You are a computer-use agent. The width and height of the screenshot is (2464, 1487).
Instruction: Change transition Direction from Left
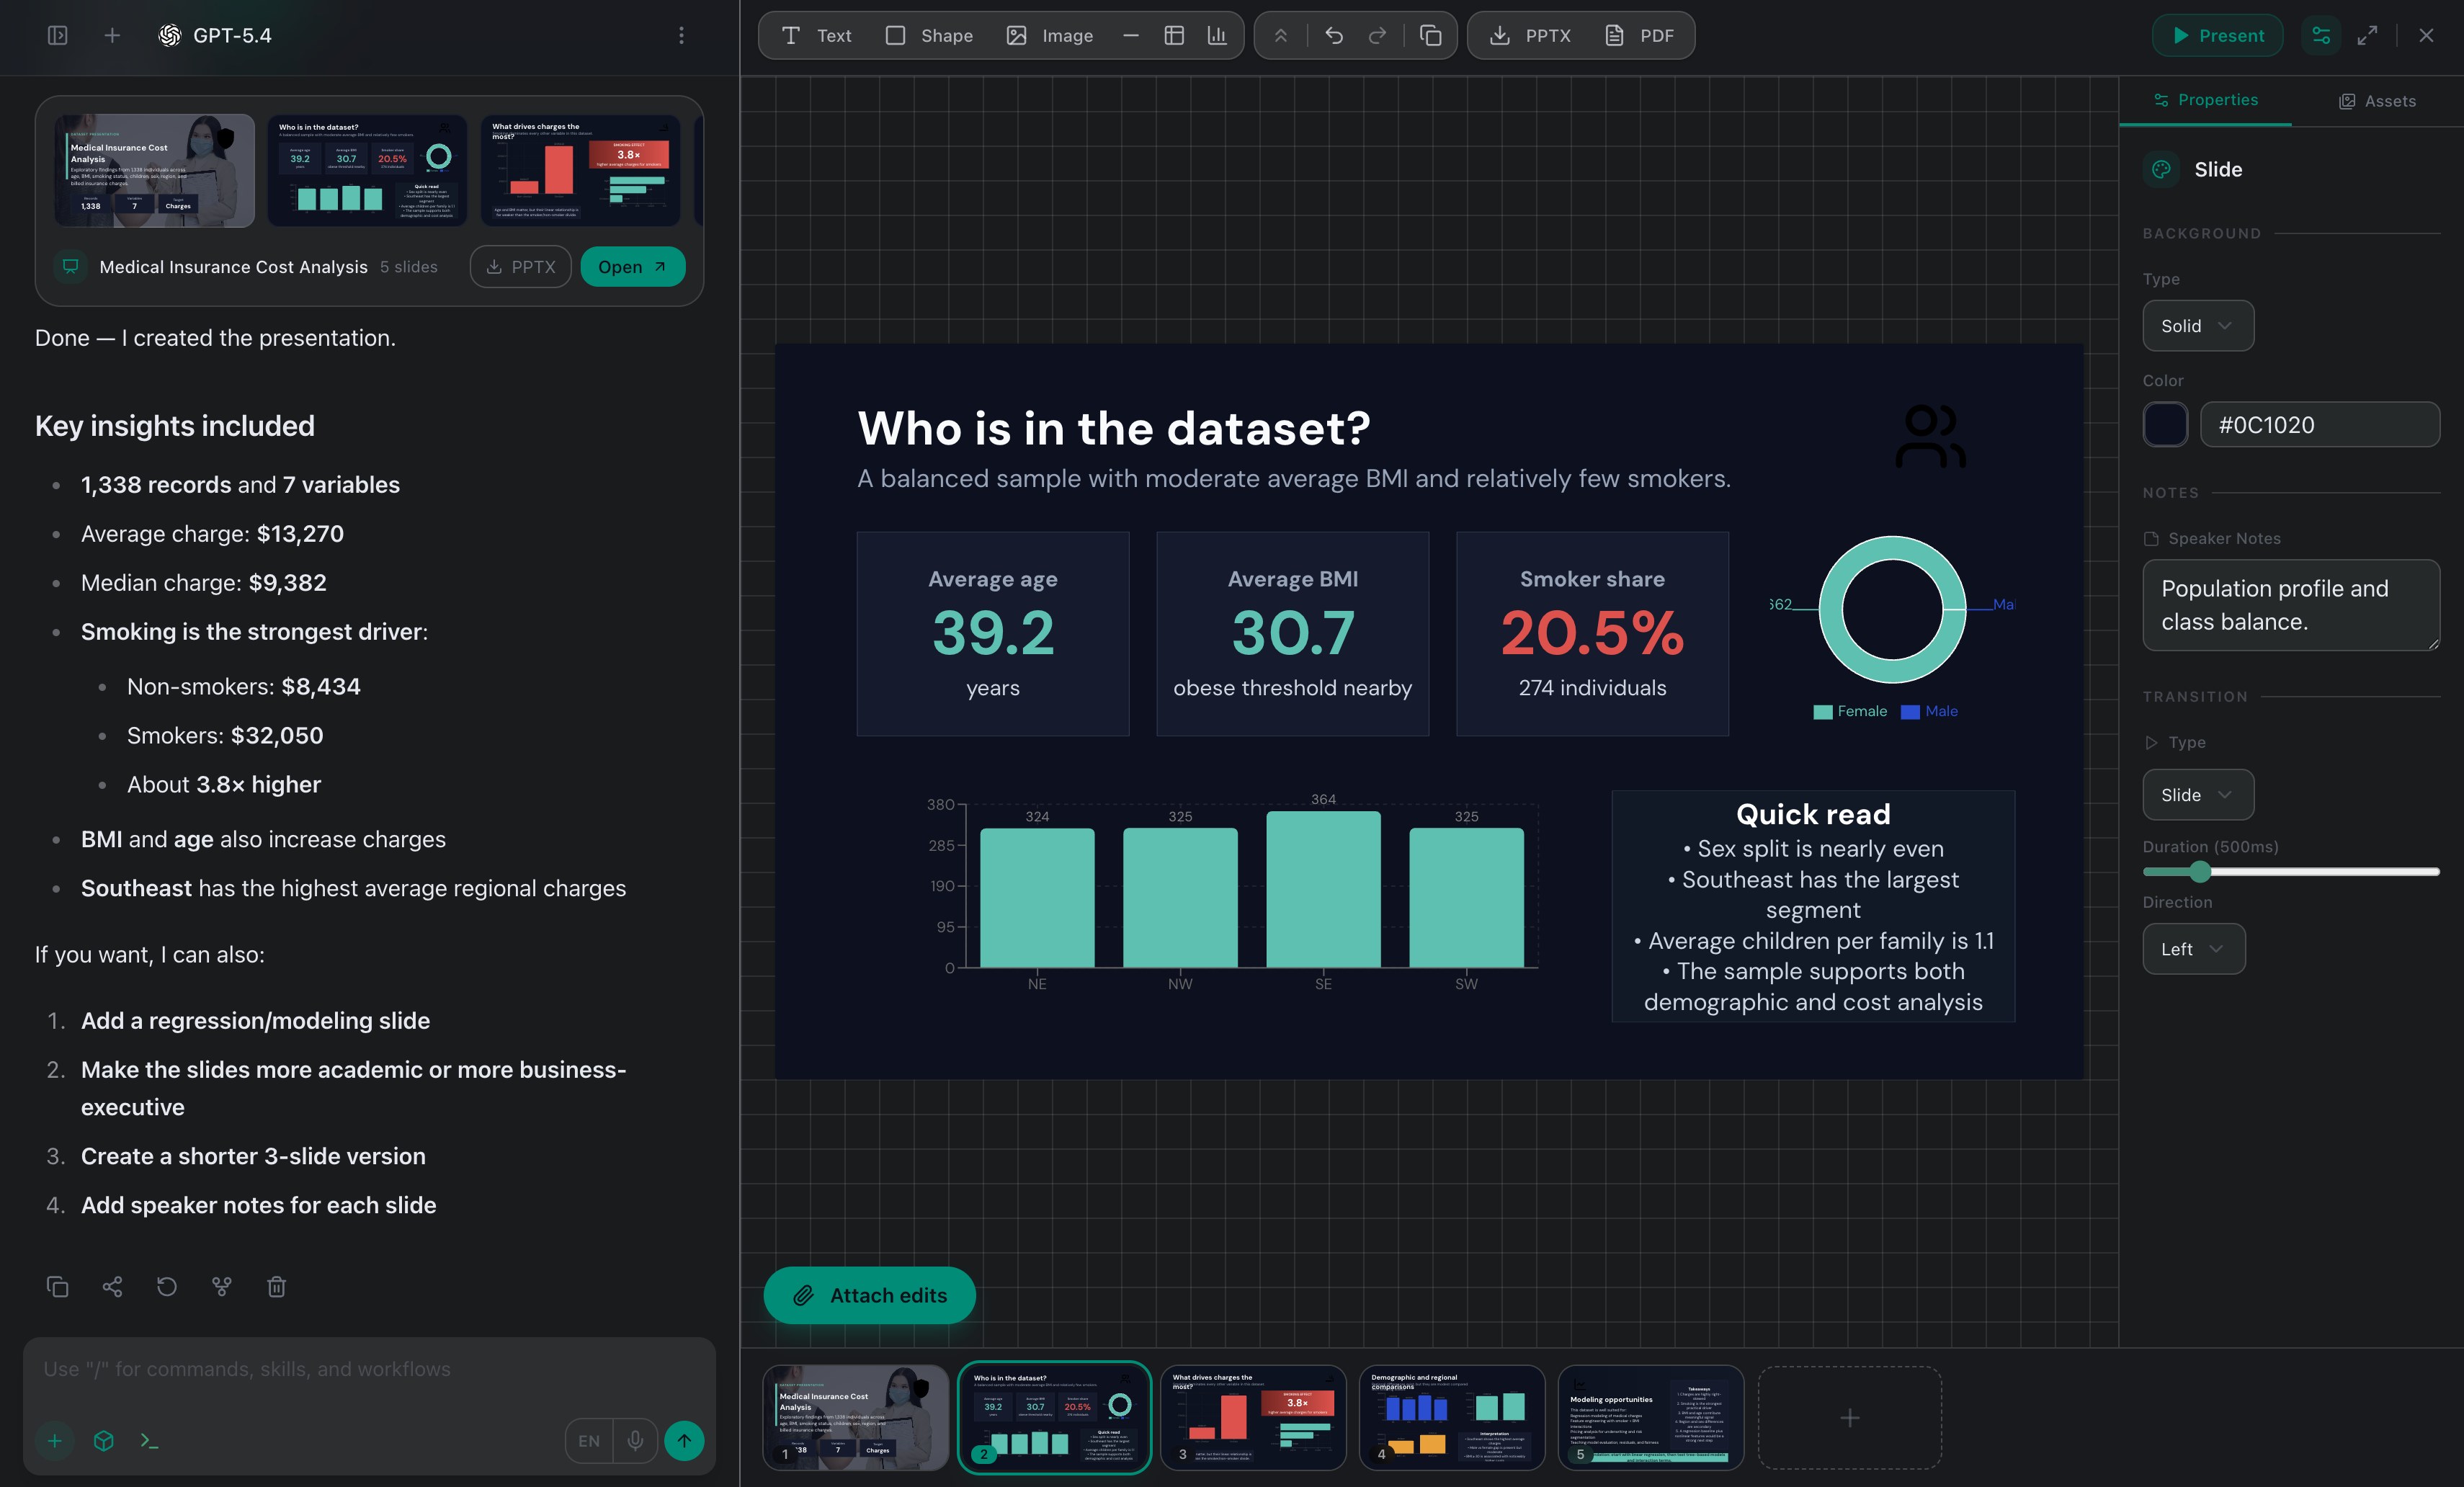tap(2193, 948)
